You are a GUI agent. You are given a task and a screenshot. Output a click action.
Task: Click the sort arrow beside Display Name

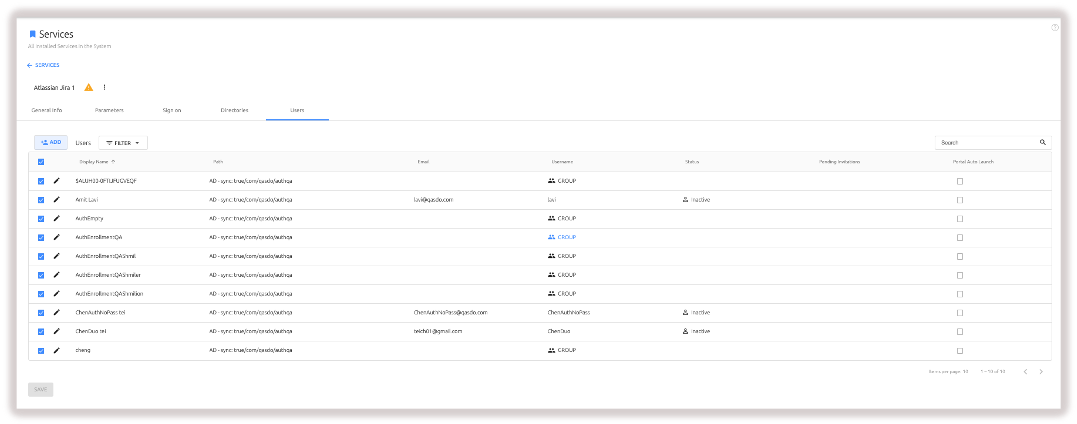(x=113, y=161)
